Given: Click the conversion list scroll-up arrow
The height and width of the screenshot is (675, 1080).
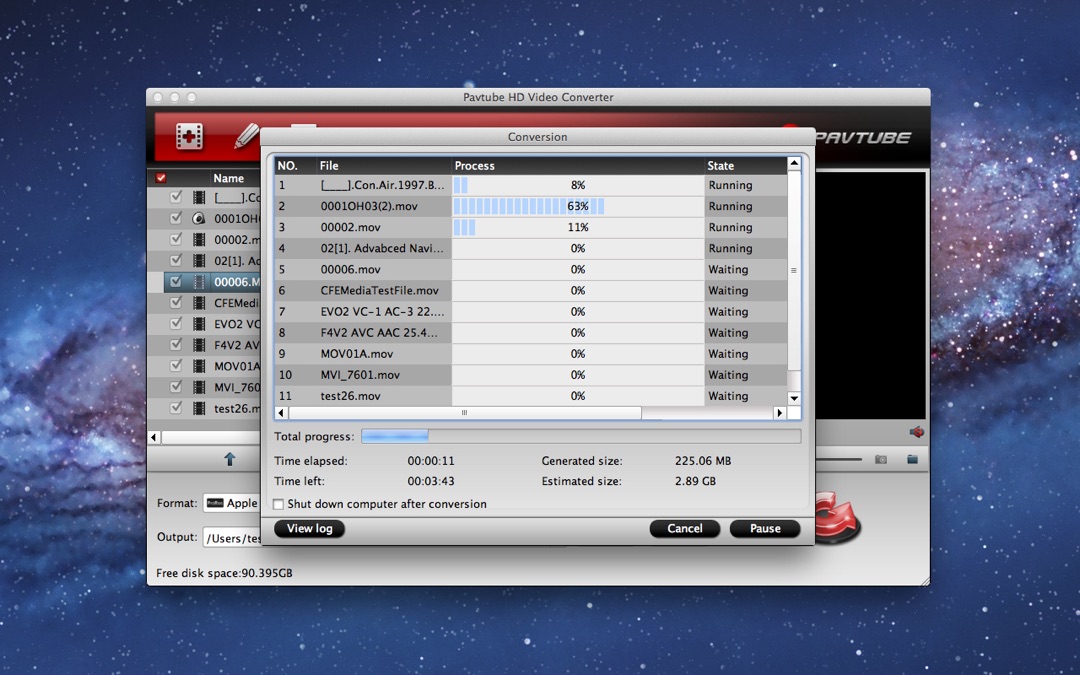Looking at the screenshot, I should click(794, 163).
